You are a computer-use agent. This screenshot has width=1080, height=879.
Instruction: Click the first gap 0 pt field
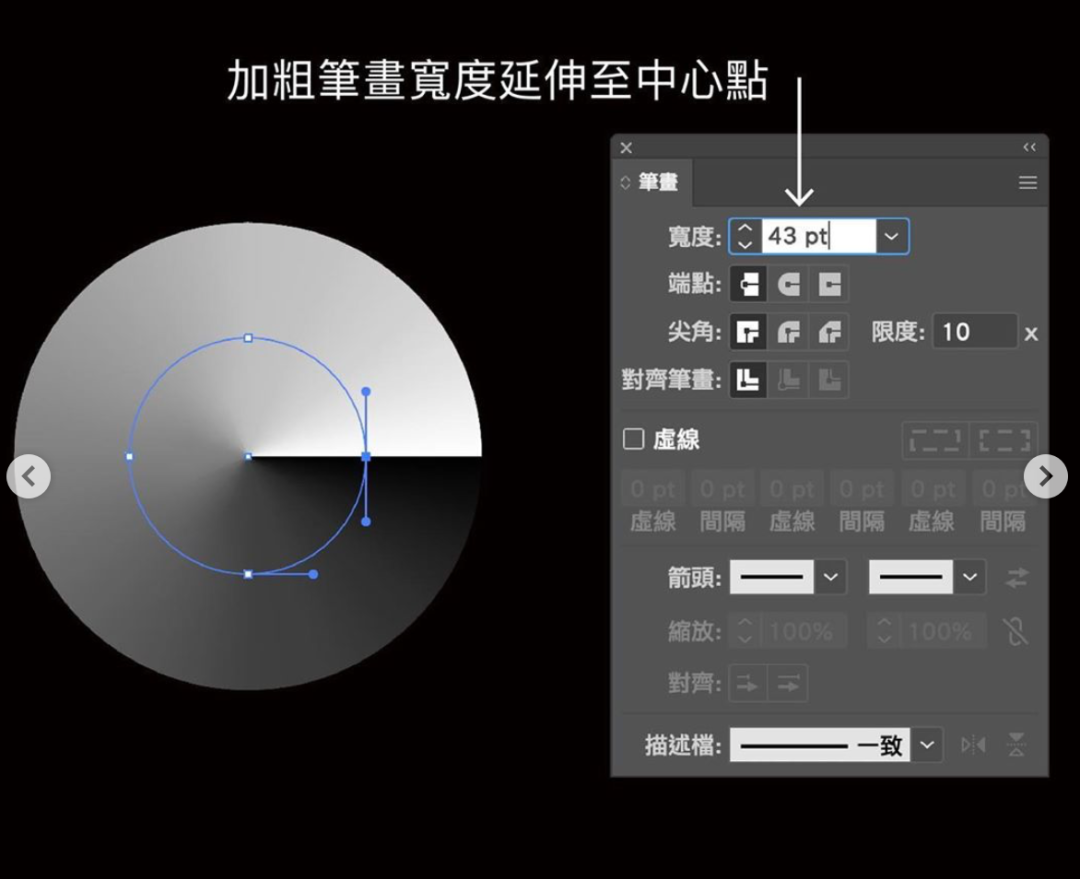click(723, 489)
